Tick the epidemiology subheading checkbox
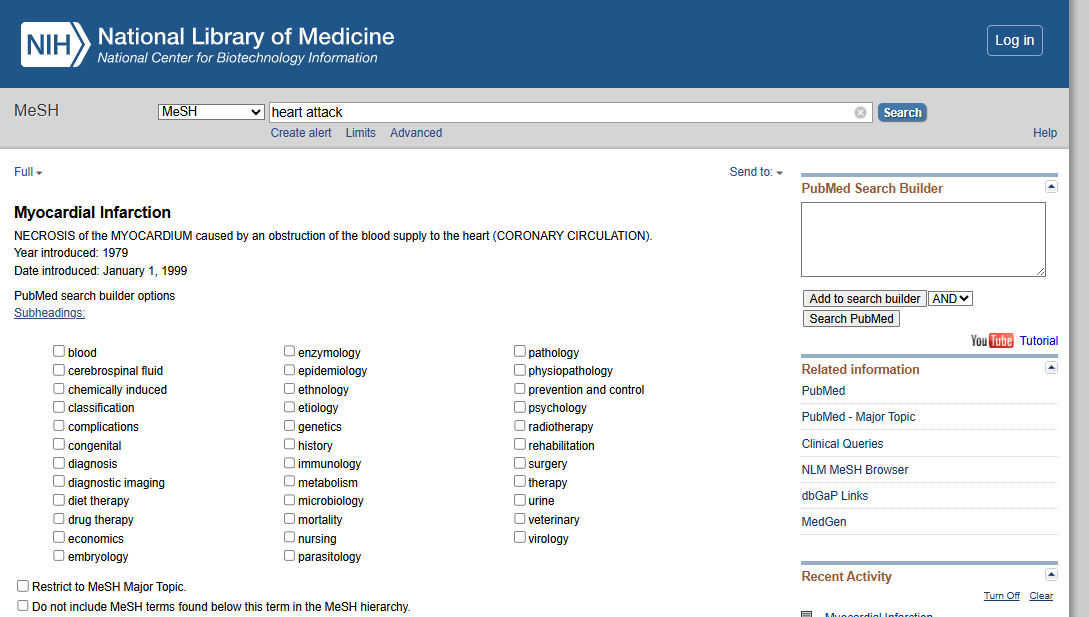 click(289, 371)
